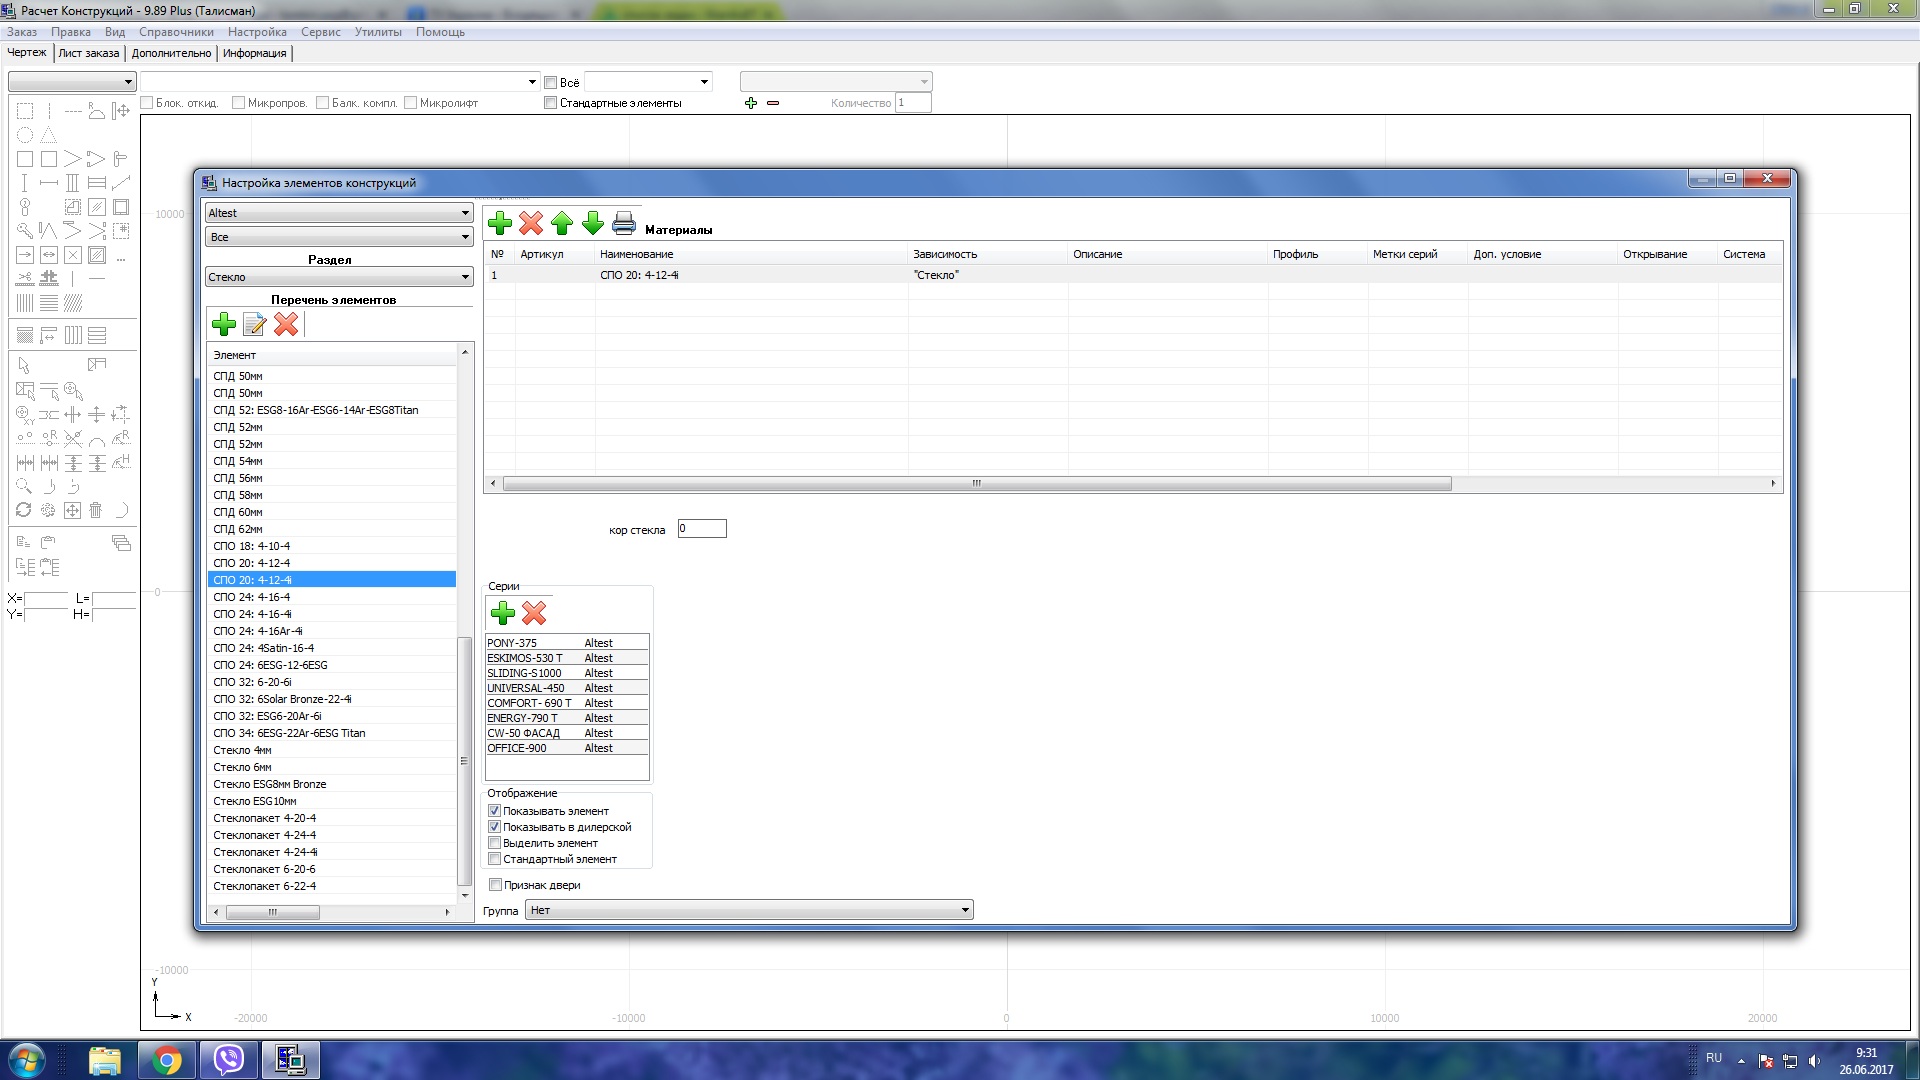Screen dimensions: 1920x1080
Task: Click the element list vertical scrollbar thumb
Action: pos(463,761)
